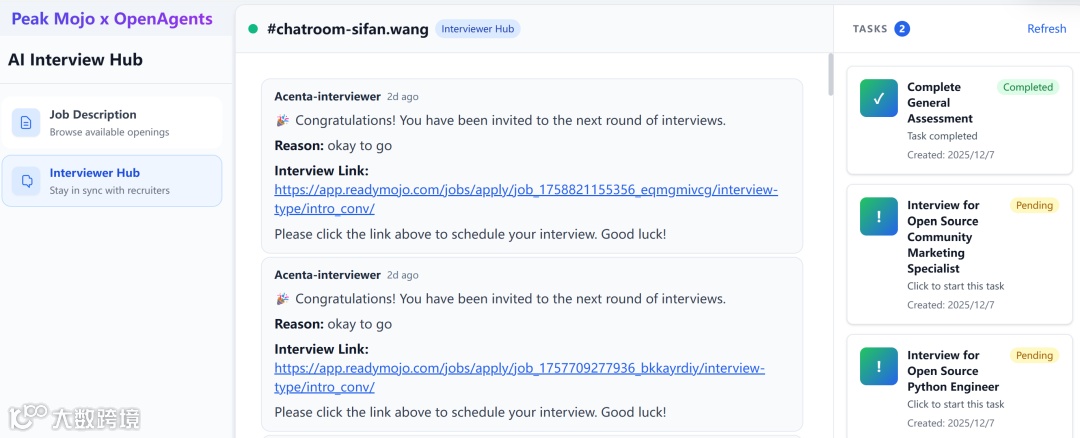The image size is (1080, 438).
Task: Open the Open Source Python Engineer interview task
Action: click(953, 371)
